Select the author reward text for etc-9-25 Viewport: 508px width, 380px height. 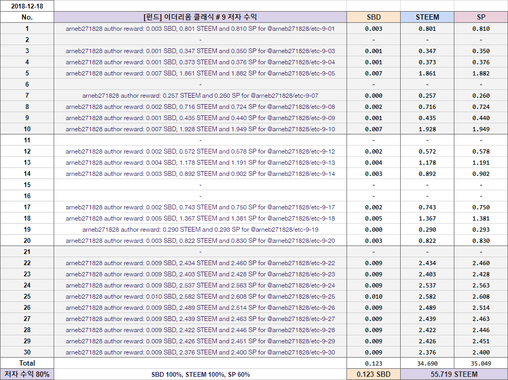coord(200,297)
